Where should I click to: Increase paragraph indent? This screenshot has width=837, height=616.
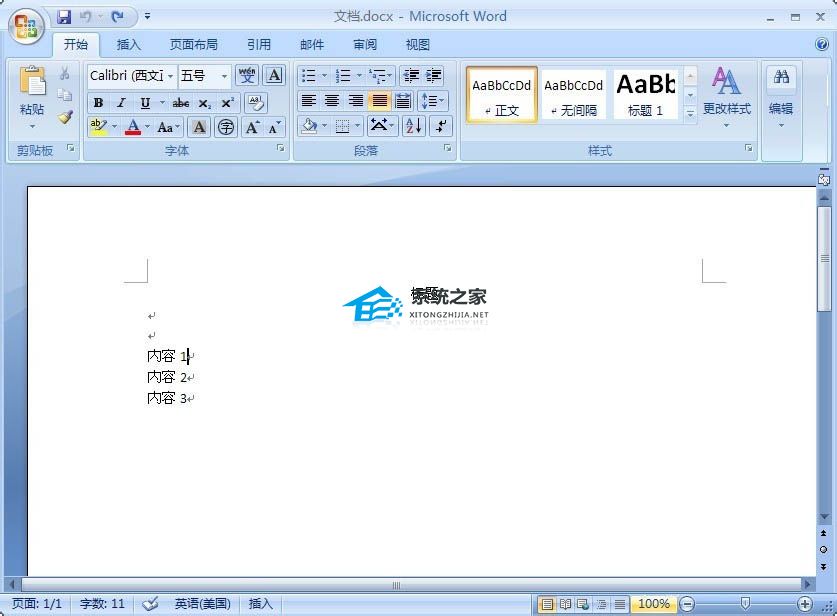[x=433, y=75]
